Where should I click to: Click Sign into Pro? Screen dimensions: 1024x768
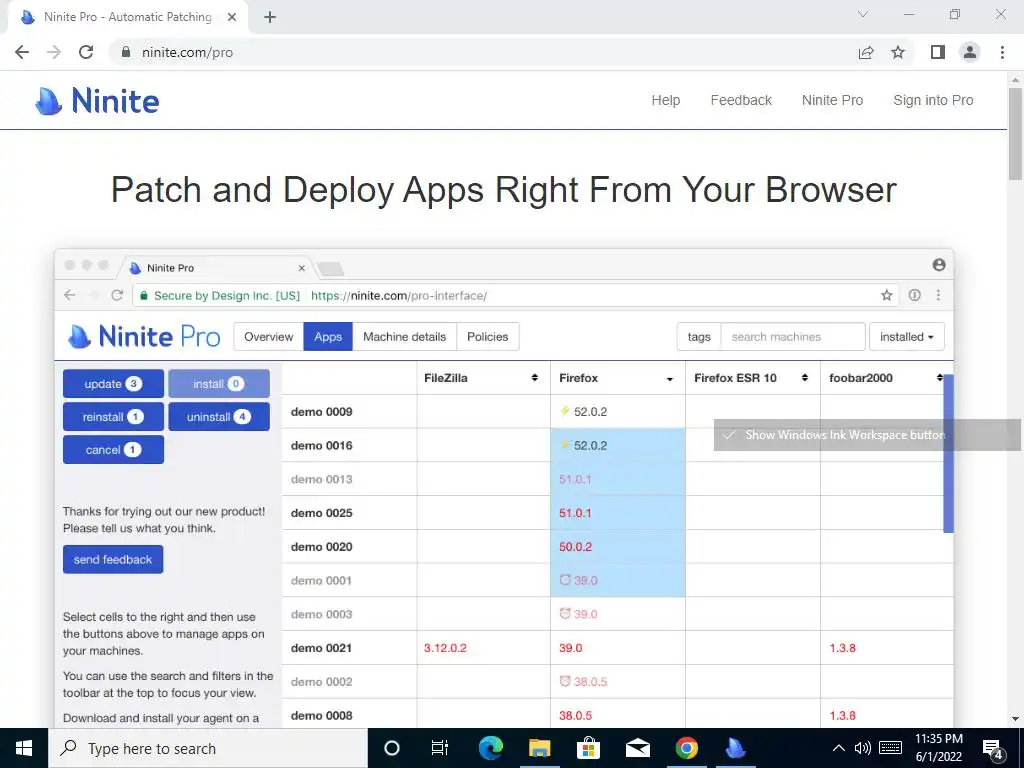click(933, 101)
